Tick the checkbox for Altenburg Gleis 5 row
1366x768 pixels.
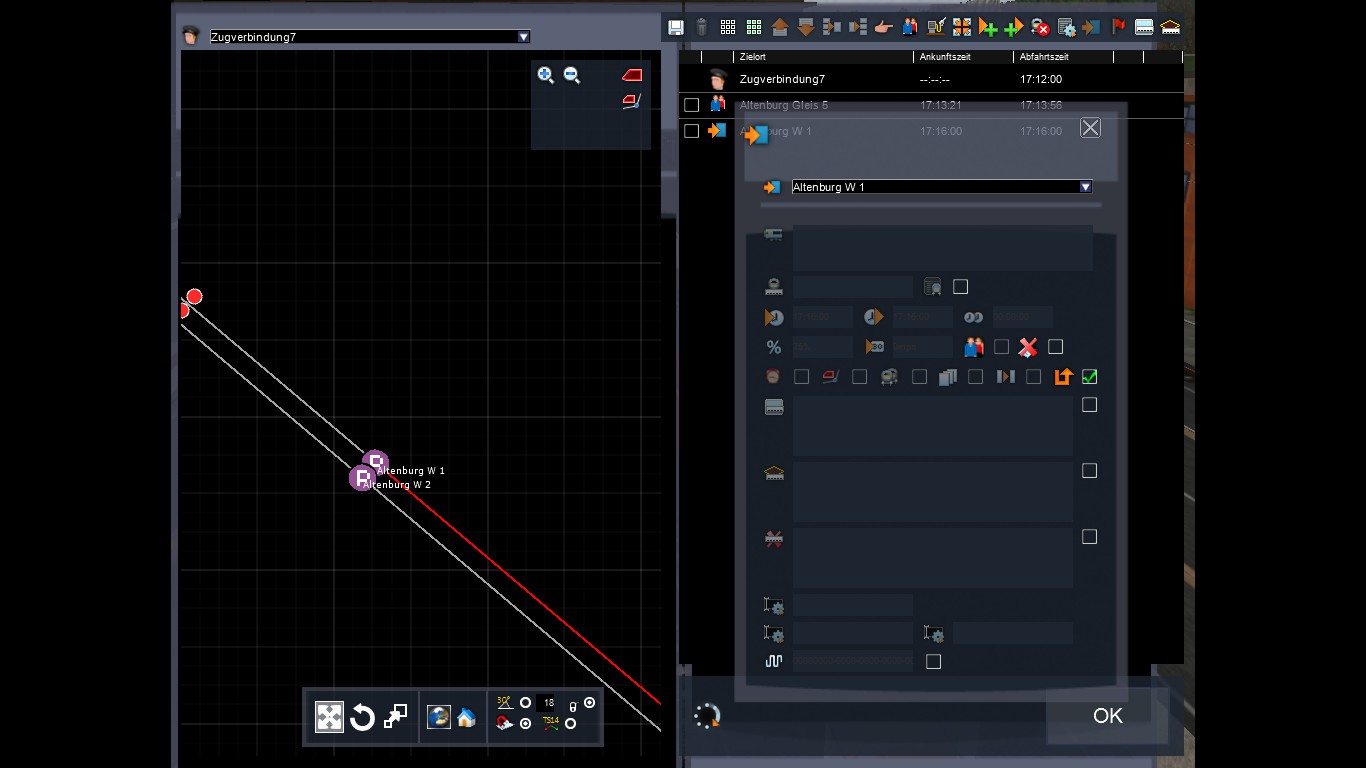coord(691,105)
